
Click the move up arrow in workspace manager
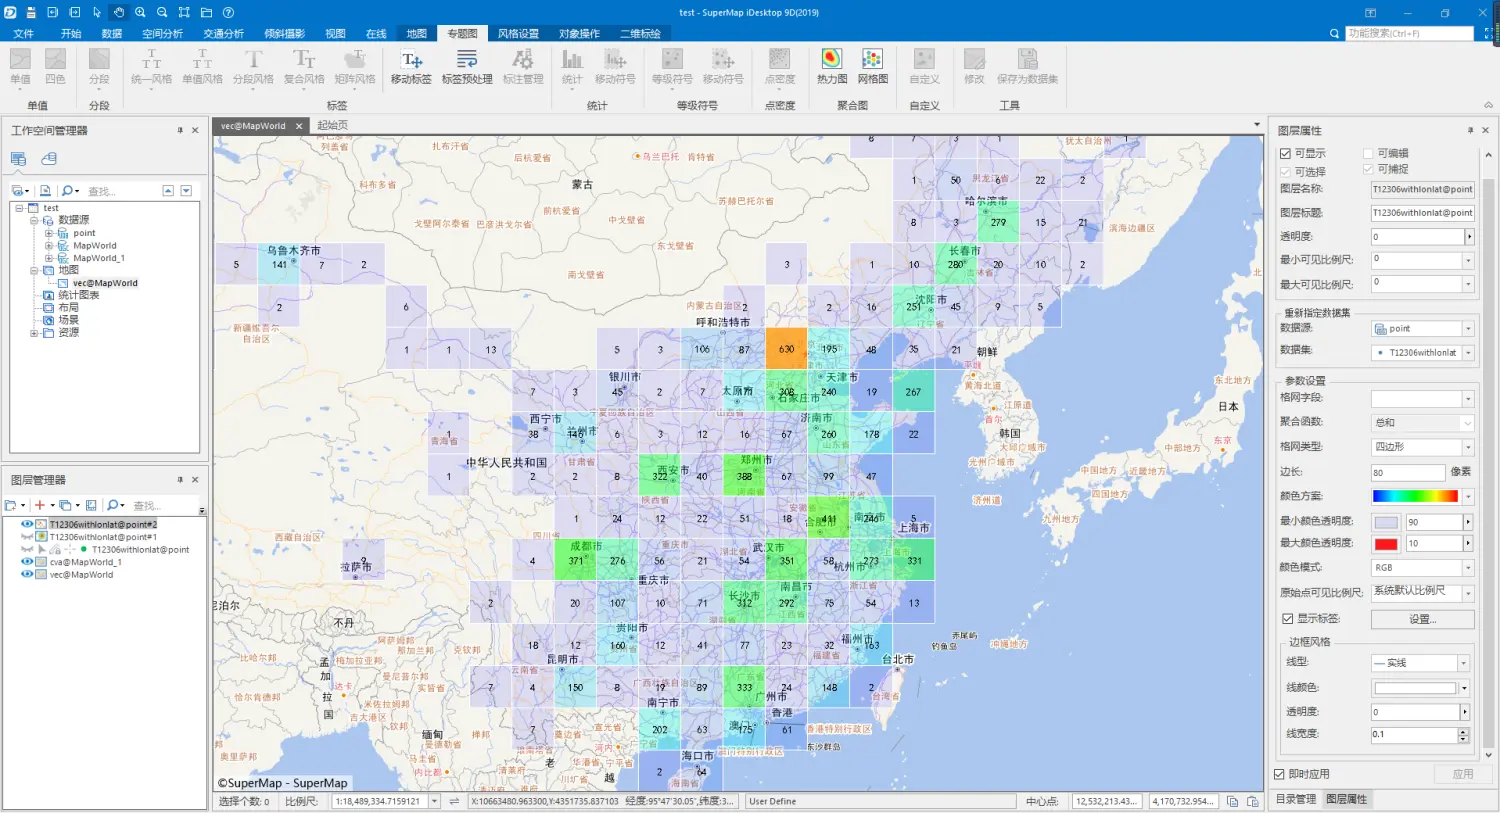click(168, 191)
